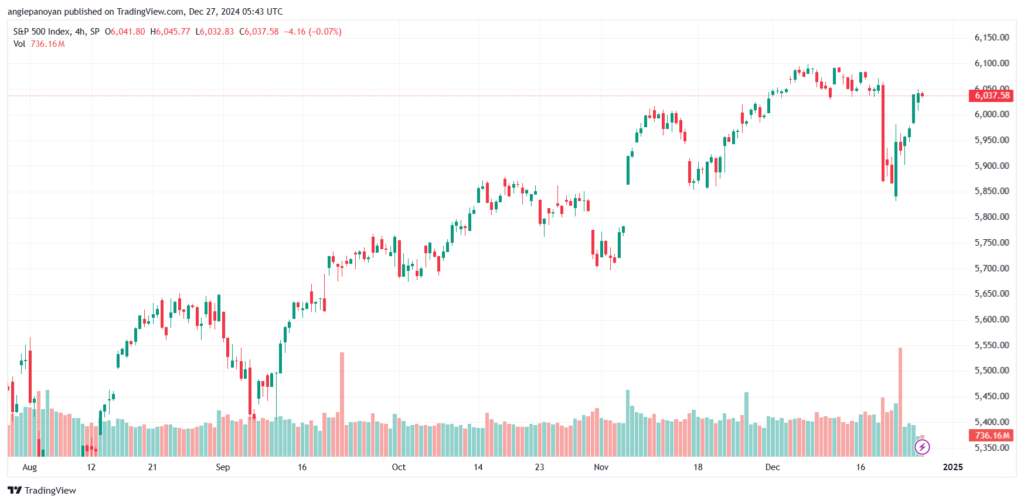The width and height of the screenshot is (1024, 503).
Task: Click the Oct label on time axis
Action: click(x=398, y=467)
